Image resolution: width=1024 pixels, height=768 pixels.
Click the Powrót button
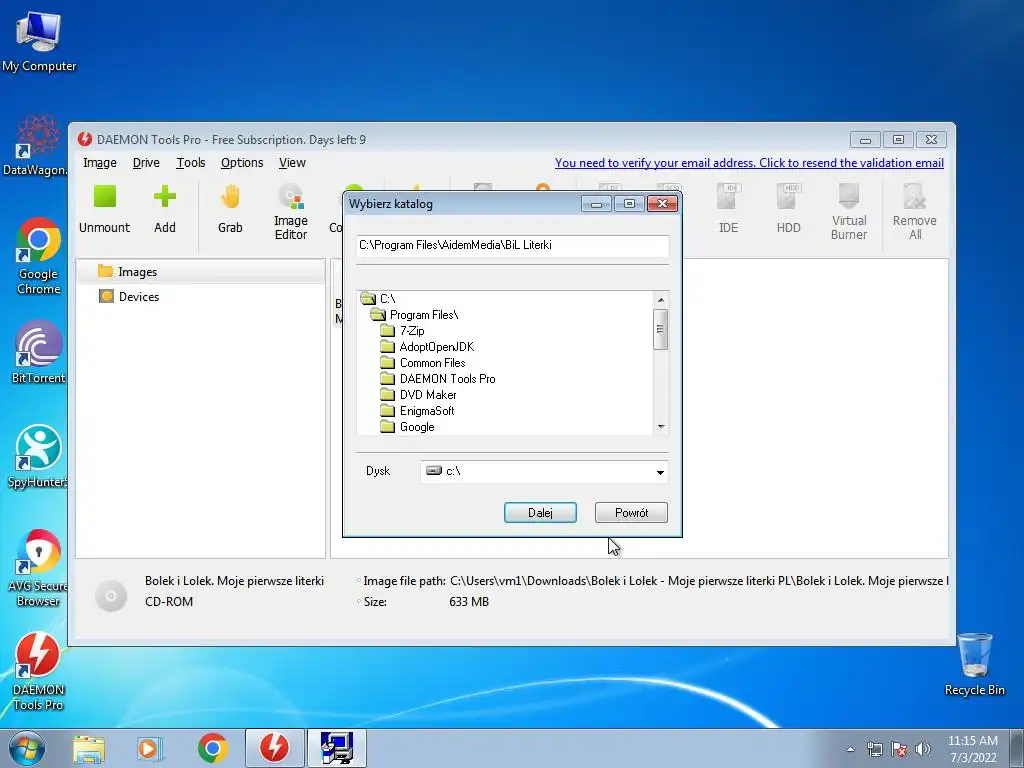click(x=632, y=513)
